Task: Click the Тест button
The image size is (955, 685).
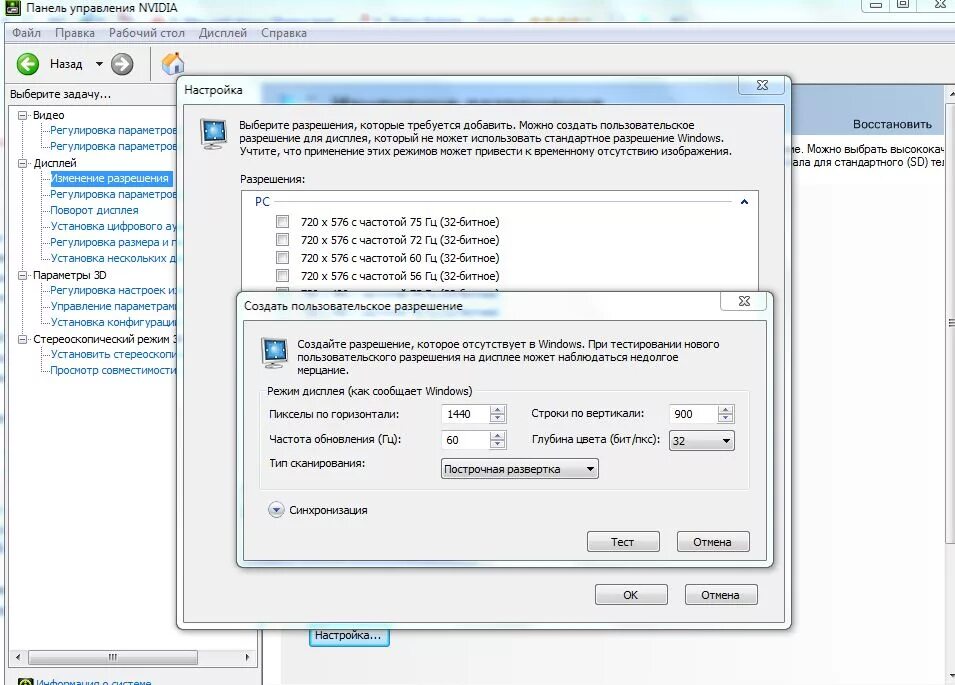Action: (623, 542)
